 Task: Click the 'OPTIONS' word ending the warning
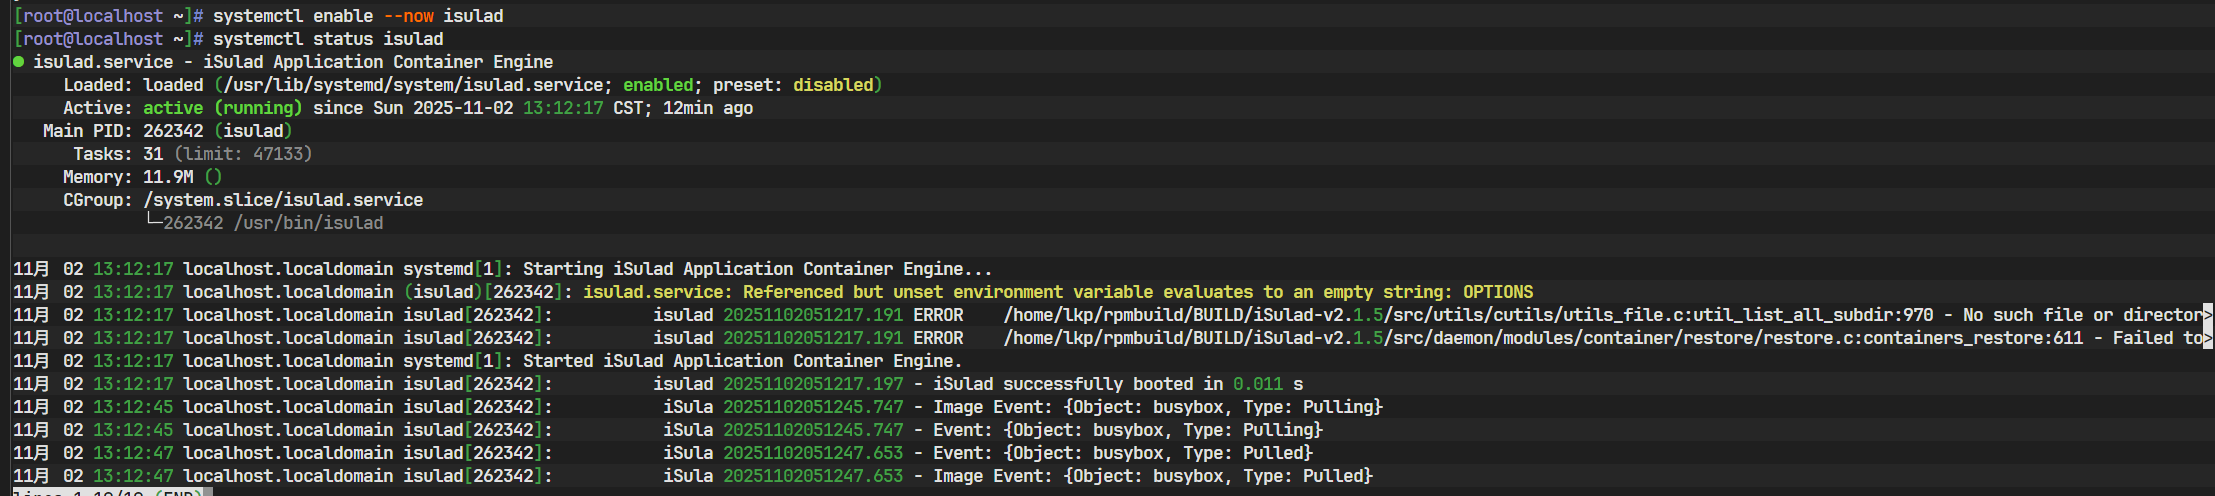pyautogui.click(x=1498, y=292)
